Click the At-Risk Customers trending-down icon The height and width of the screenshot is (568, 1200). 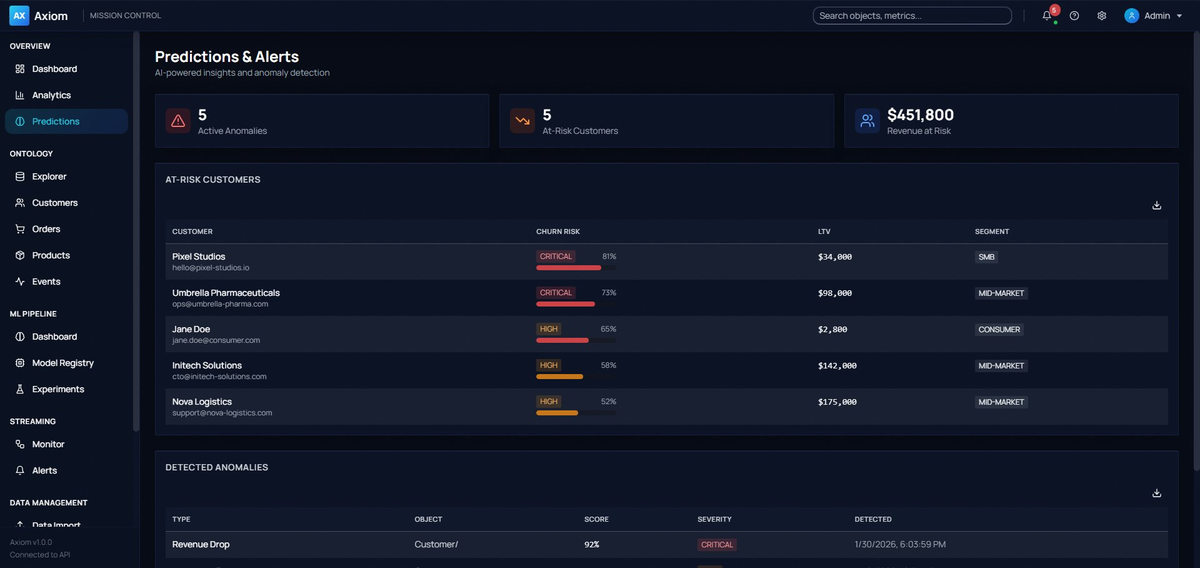click(522, 121)
